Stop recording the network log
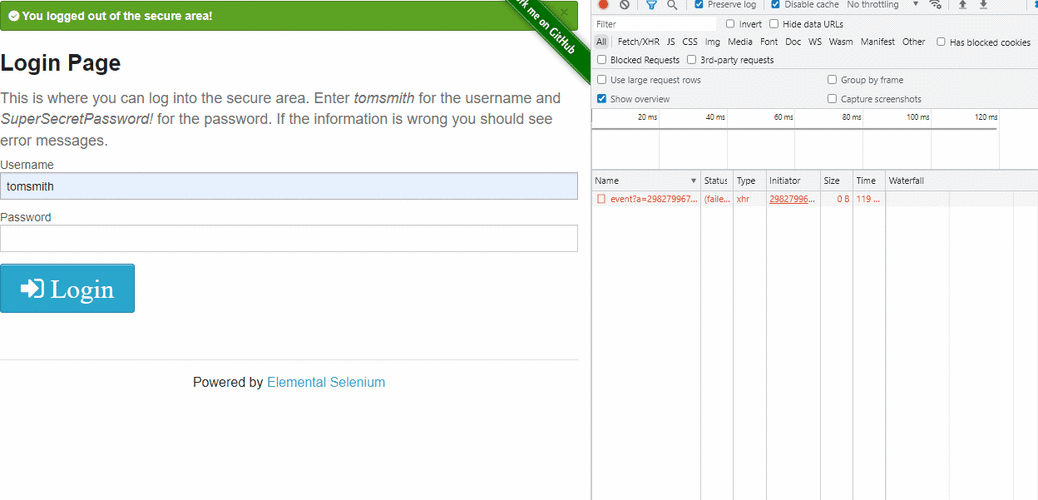This screenshot has height=500, width=1038. (x=603, y=5)
